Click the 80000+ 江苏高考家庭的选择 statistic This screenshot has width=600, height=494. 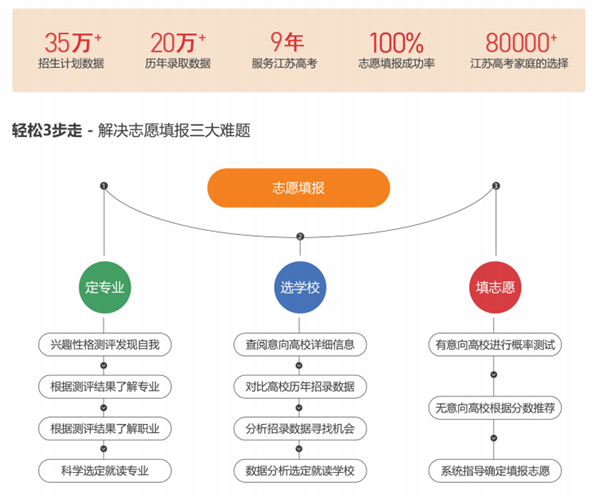click(x=520, y=50)
